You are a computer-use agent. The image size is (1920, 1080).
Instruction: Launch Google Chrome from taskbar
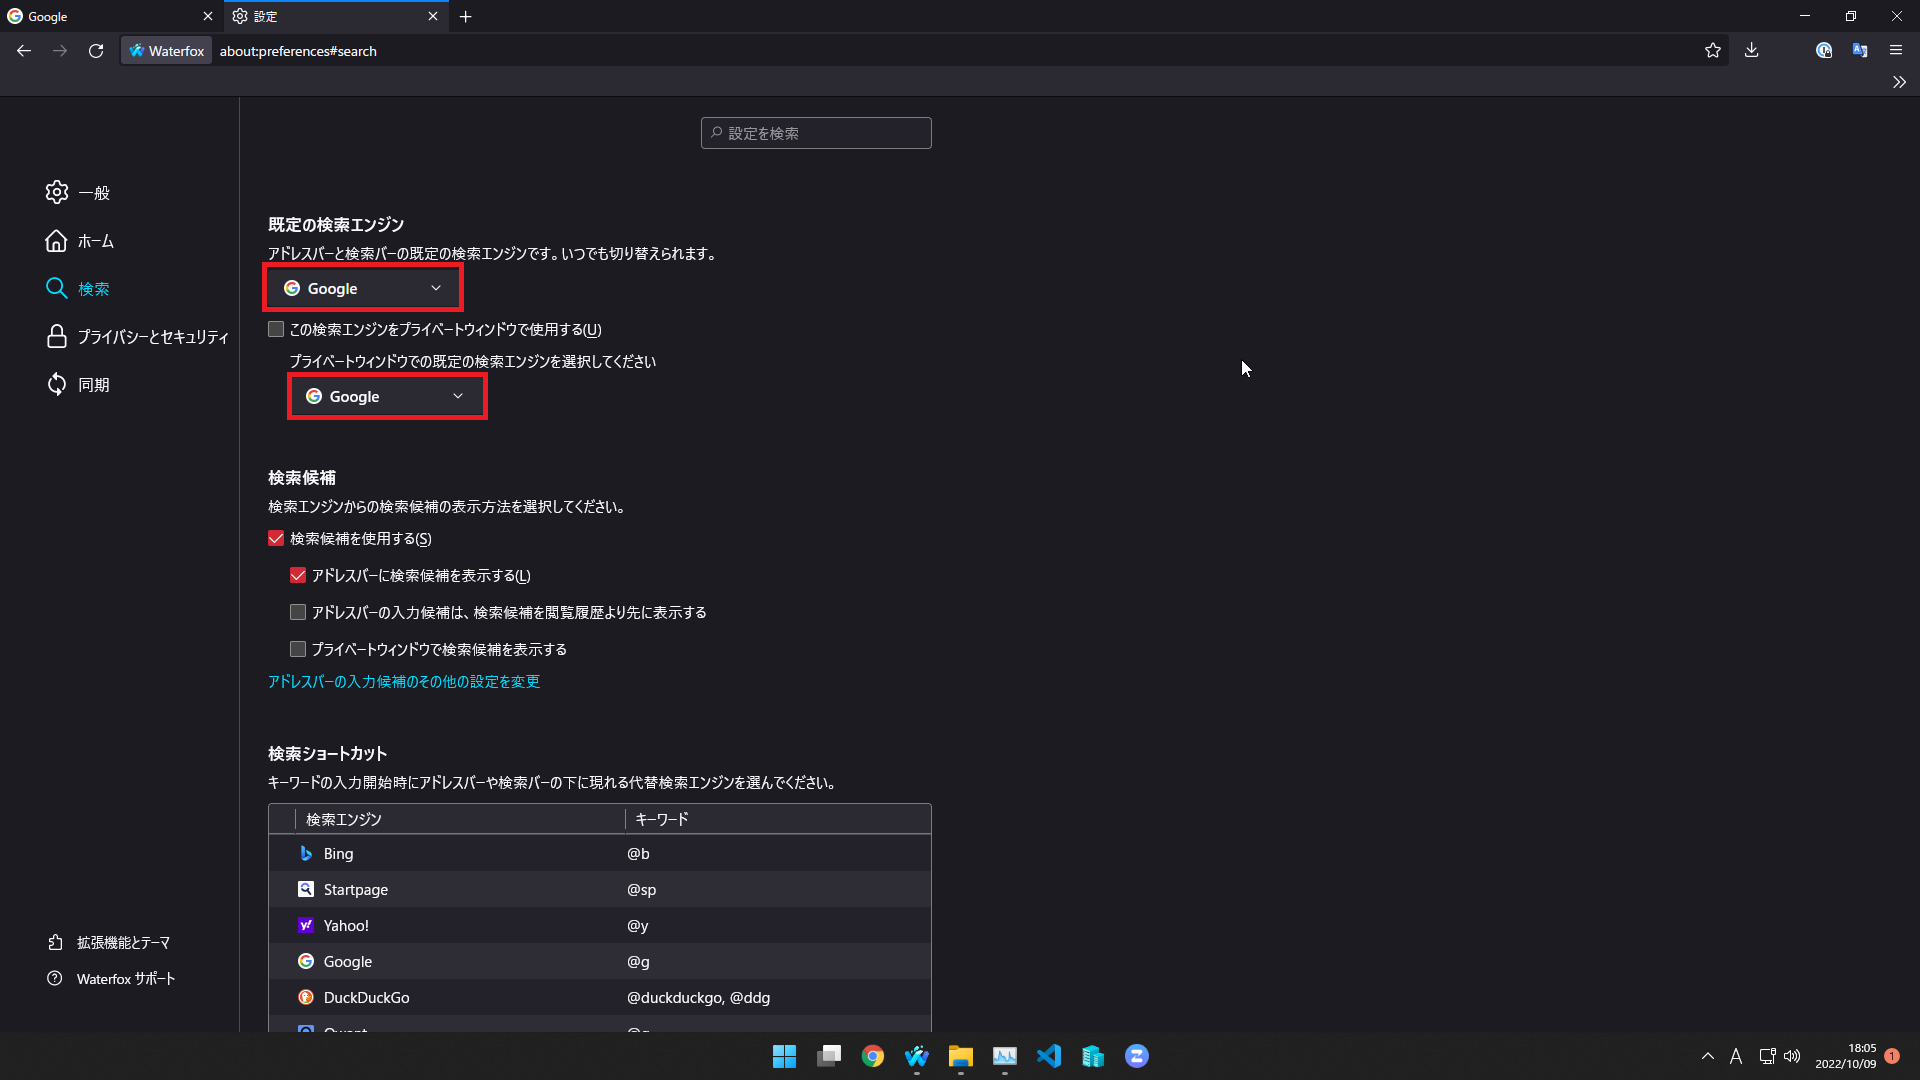(x=873, y=1056)
